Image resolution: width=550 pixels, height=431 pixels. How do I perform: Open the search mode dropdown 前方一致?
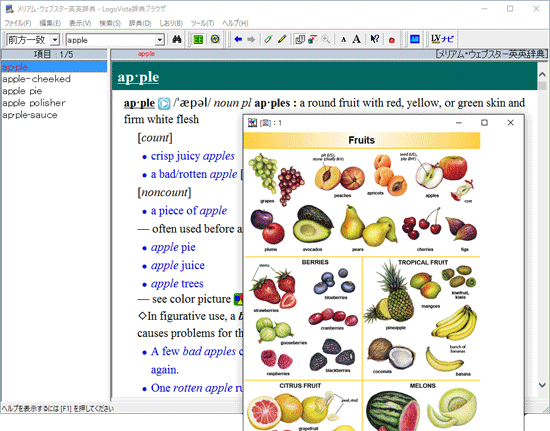(x=55, y=40)
